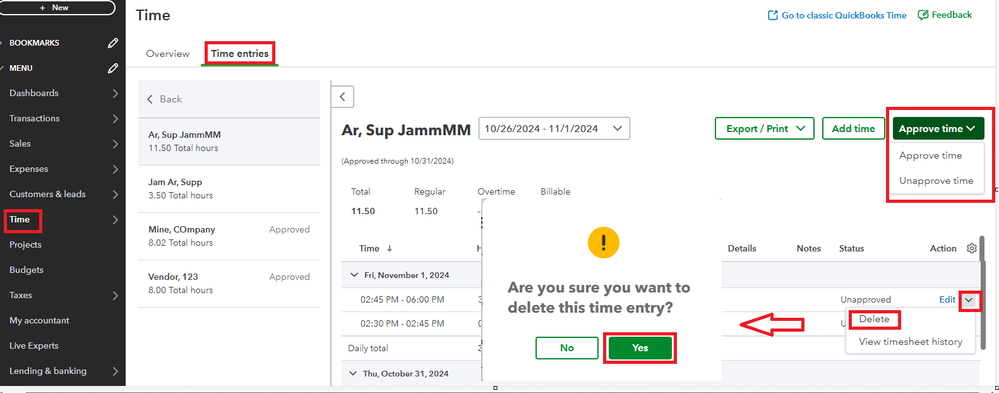This screenshot has height=393, width=999.
Task: Collapse the Fri, November 1, 2024 group
Action: [x=355, y=276]
